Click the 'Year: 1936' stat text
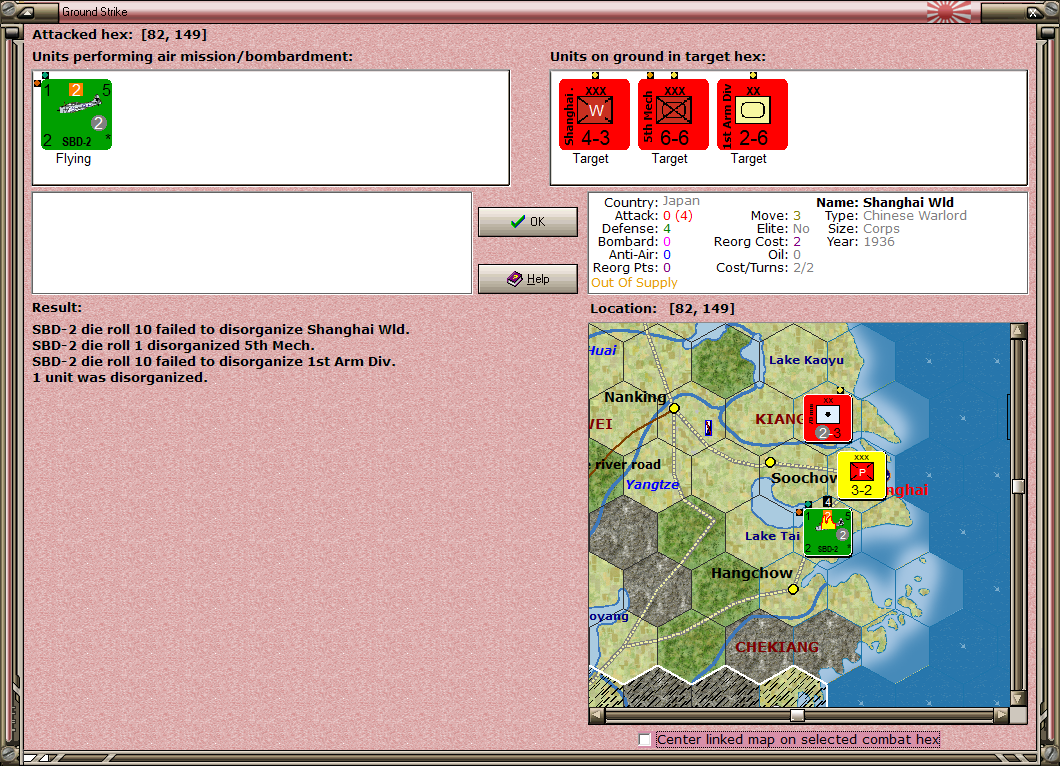Screen dimensions: 1060x766 pyautogui.click(x=861, y=241)
